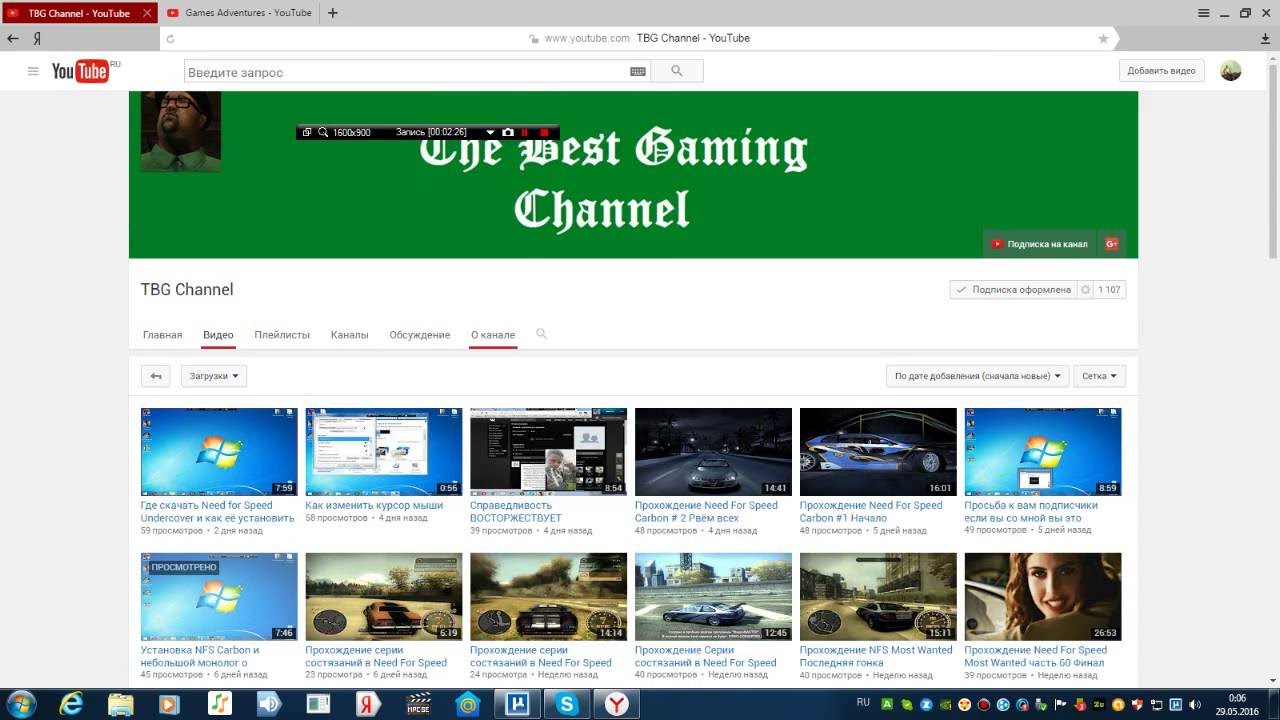Click the browser back arrow
Viewport: 1280px width, 720px height.
click(x=13, y=38)
